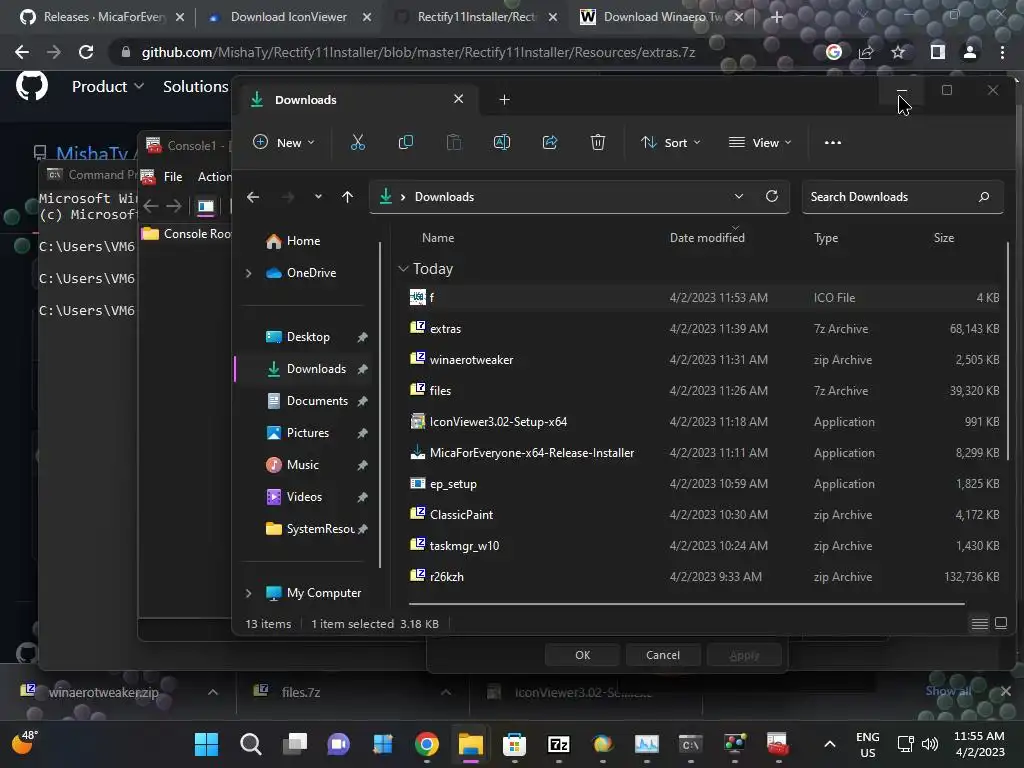This screenshot has width=1024, height=768.
Task: Click the Chrome address bar URL
Action: pyautogui.click(x=418, y=52)
